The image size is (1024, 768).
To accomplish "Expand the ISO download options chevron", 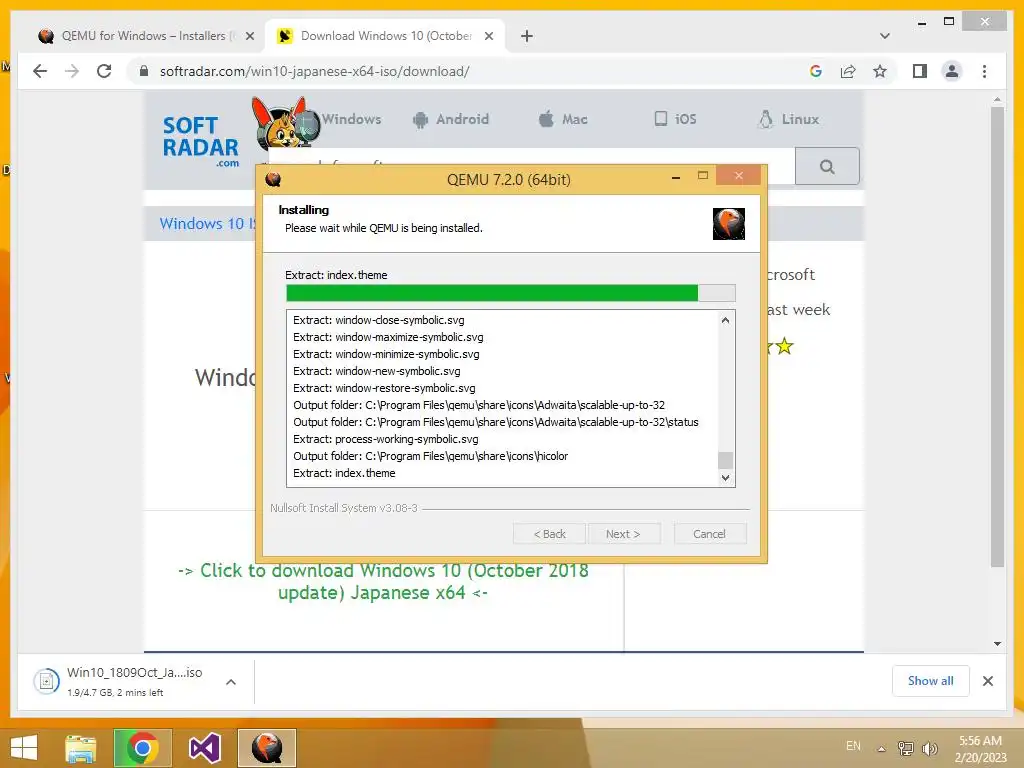I will click(231, 682).
